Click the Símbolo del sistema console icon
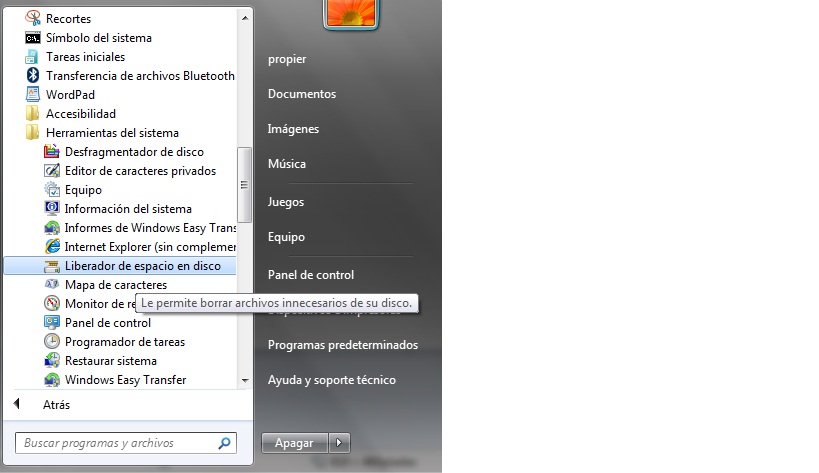The height and width of the screenshot is (473, 819). [33, 38]
